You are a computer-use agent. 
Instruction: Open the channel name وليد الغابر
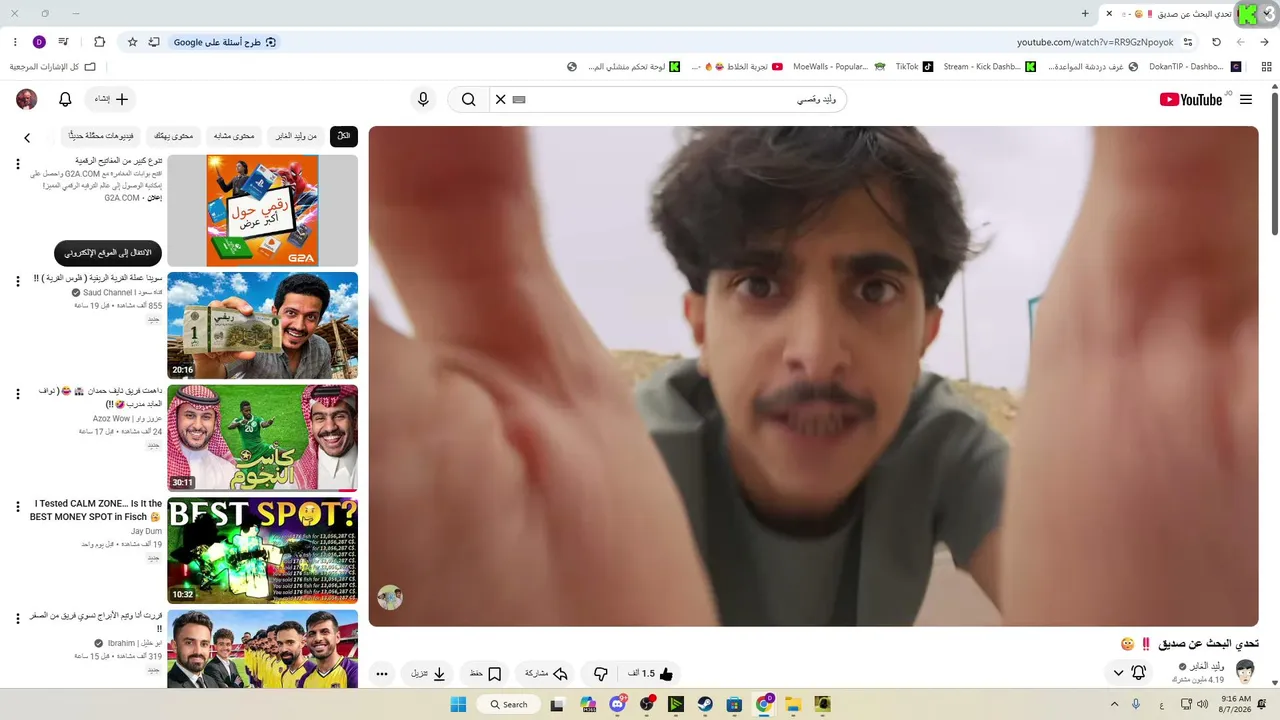1206,666
